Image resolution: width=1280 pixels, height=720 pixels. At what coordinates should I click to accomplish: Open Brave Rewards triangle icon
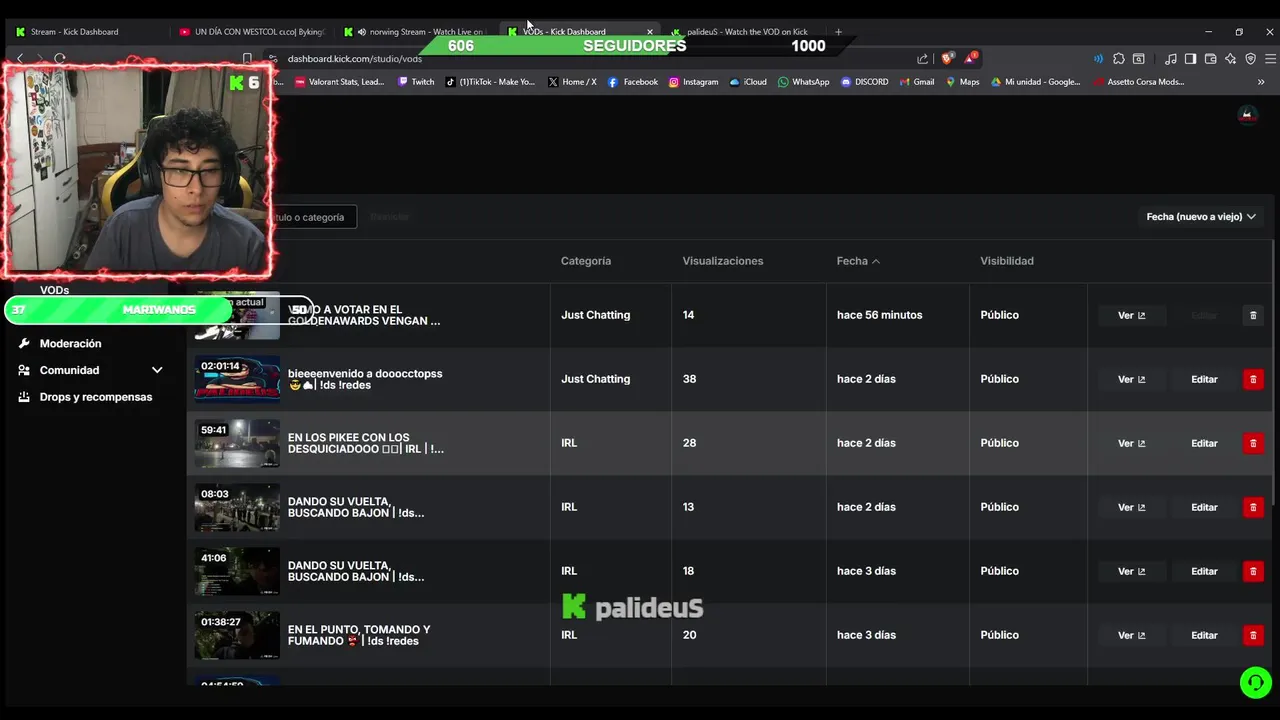[970, 58]
